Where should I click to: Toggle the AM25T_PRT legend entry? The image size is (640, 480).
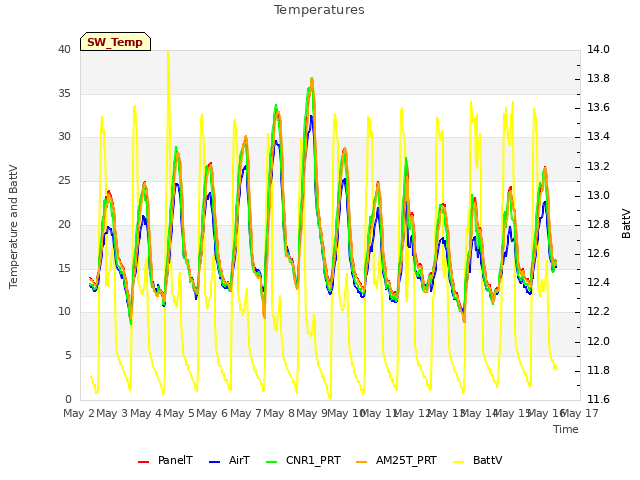click(x=396, y=460)
